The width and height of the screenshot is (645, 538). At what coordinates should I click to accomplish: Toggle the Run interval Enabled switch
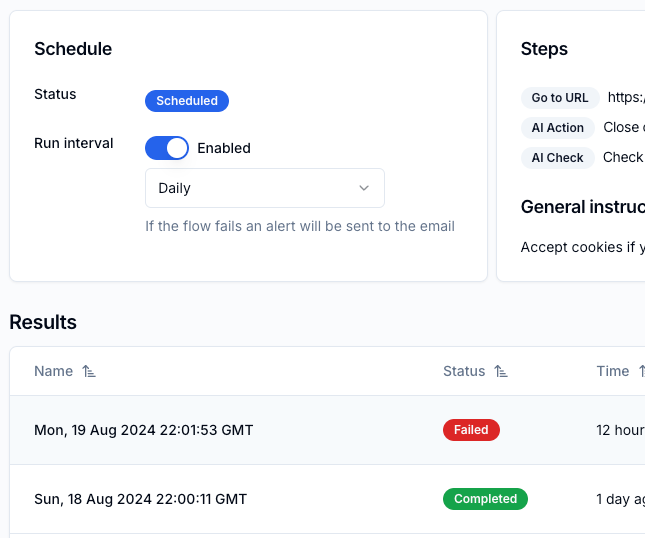point(167,148)
